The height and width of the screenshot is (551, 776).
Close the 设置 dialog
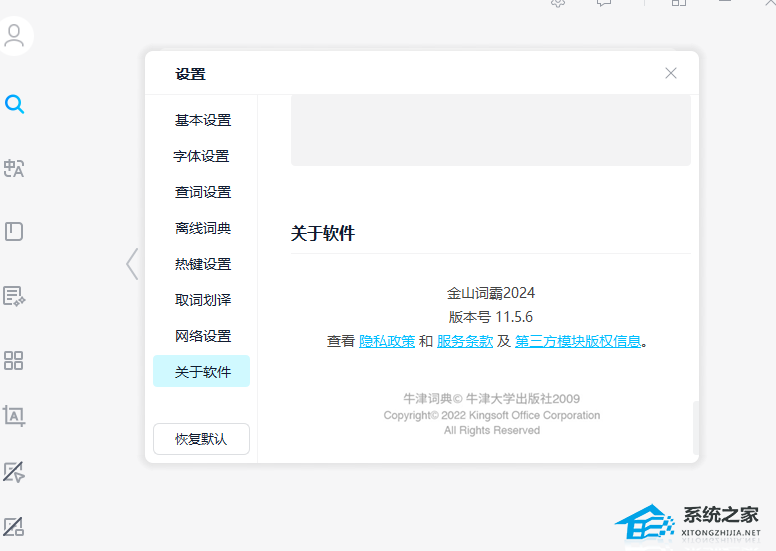coord(671,73)
